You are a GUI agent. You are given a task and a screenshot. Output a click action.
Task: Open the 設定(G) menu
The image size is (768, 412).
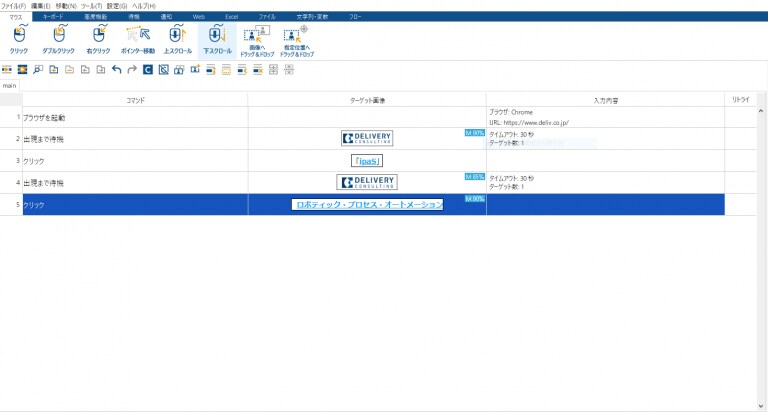117,6
